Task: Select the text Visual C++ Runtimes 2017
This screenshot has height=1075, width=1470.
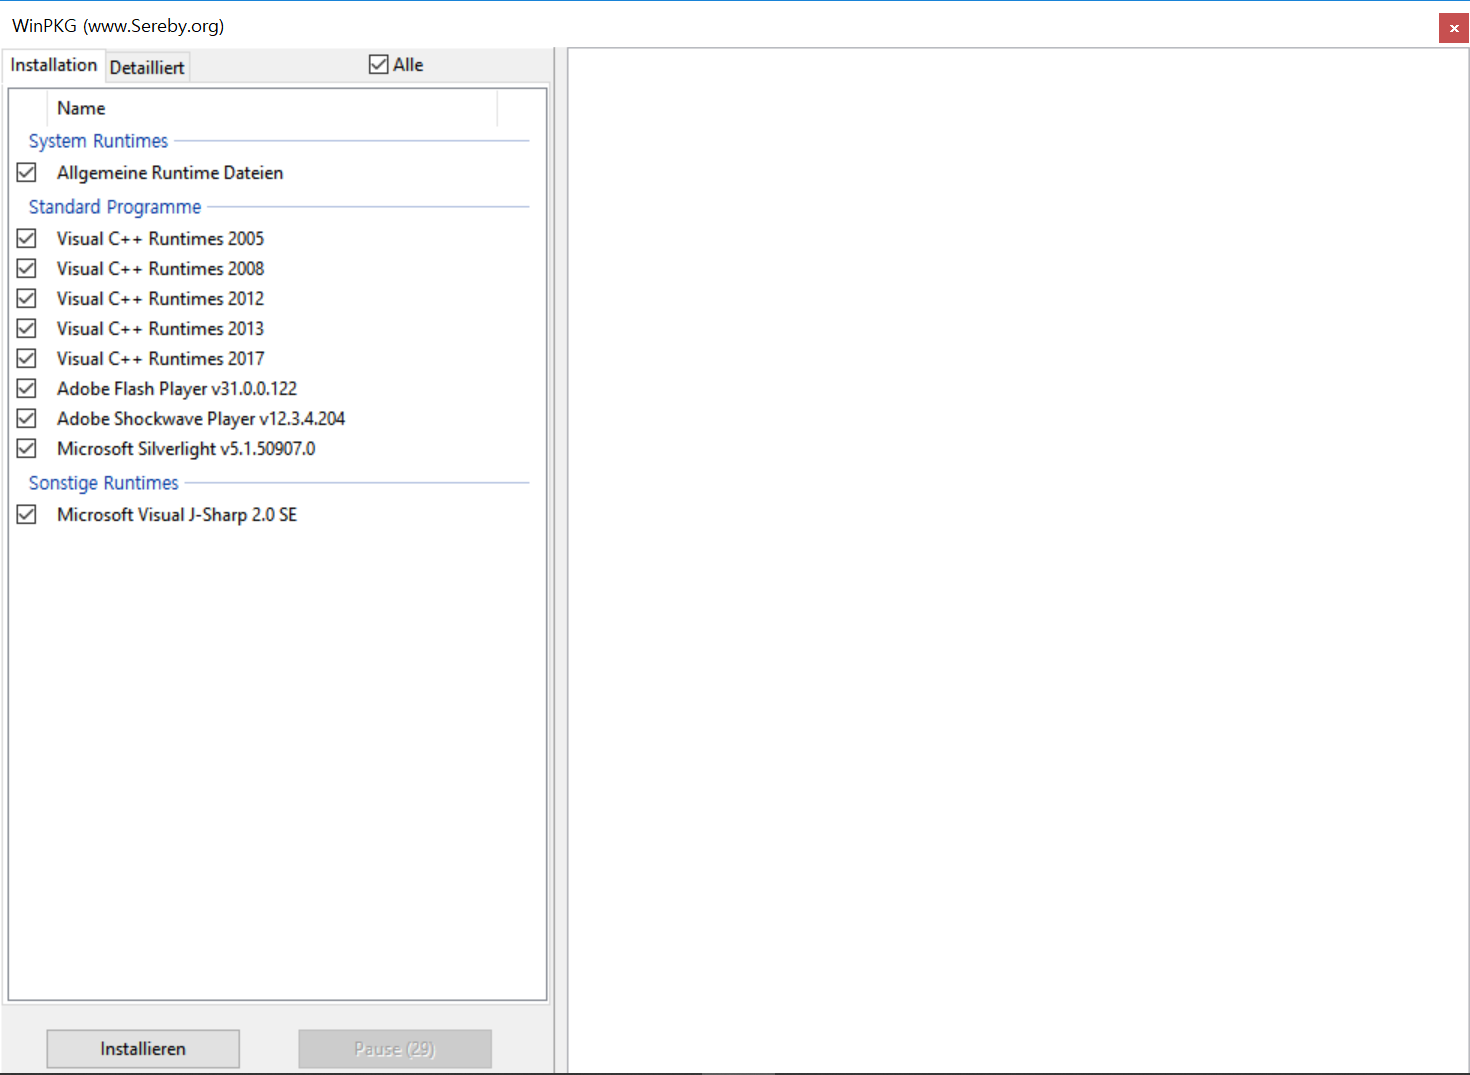Action: (161, 359)
